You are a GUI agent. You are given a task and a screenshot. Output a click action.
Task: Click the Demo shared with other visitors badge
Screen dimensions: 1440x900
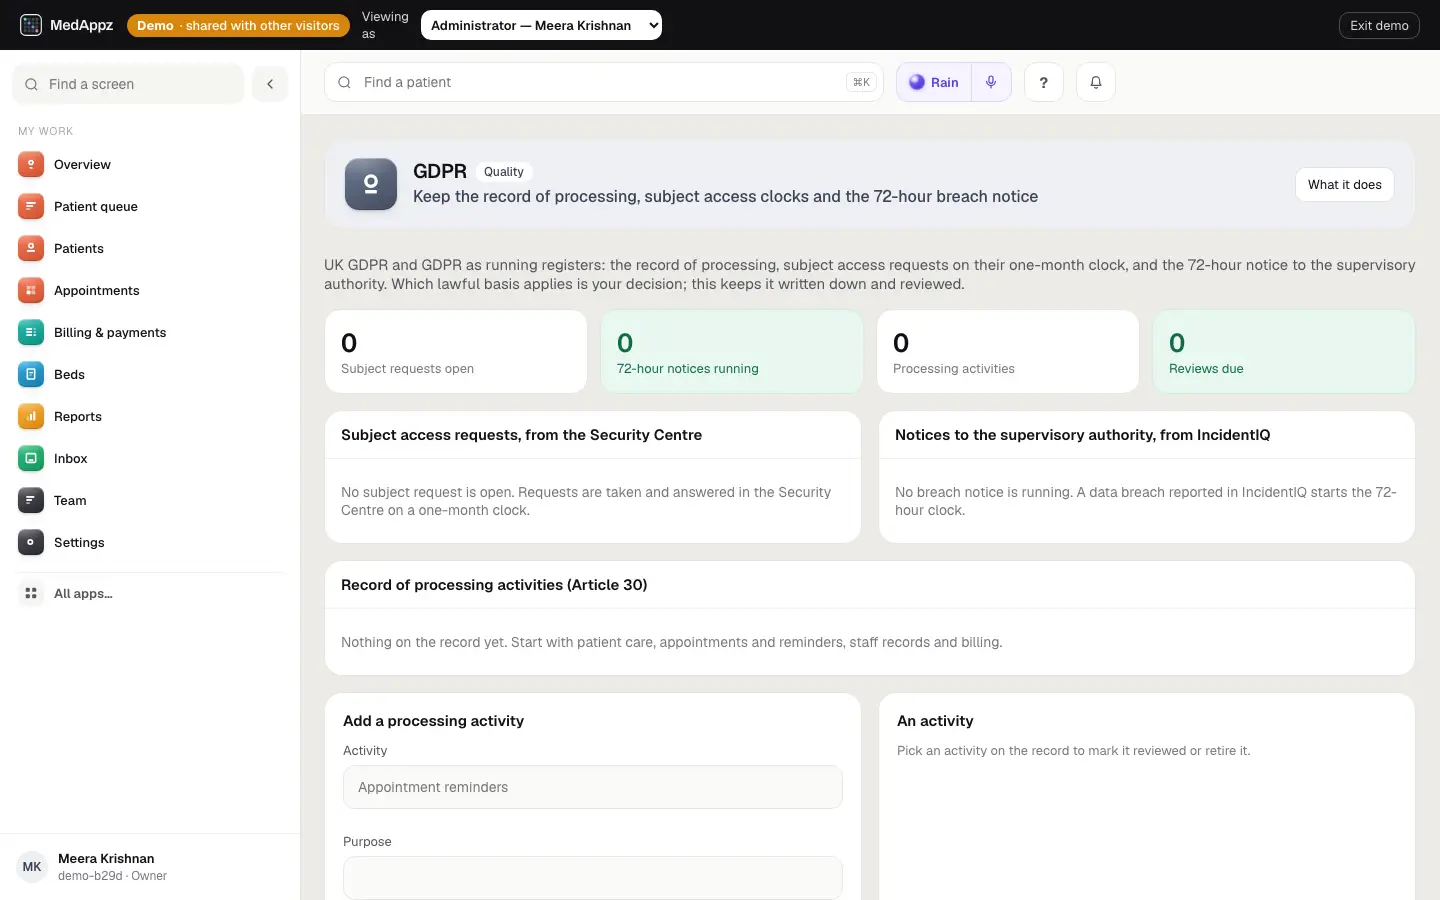click(238, 25)
